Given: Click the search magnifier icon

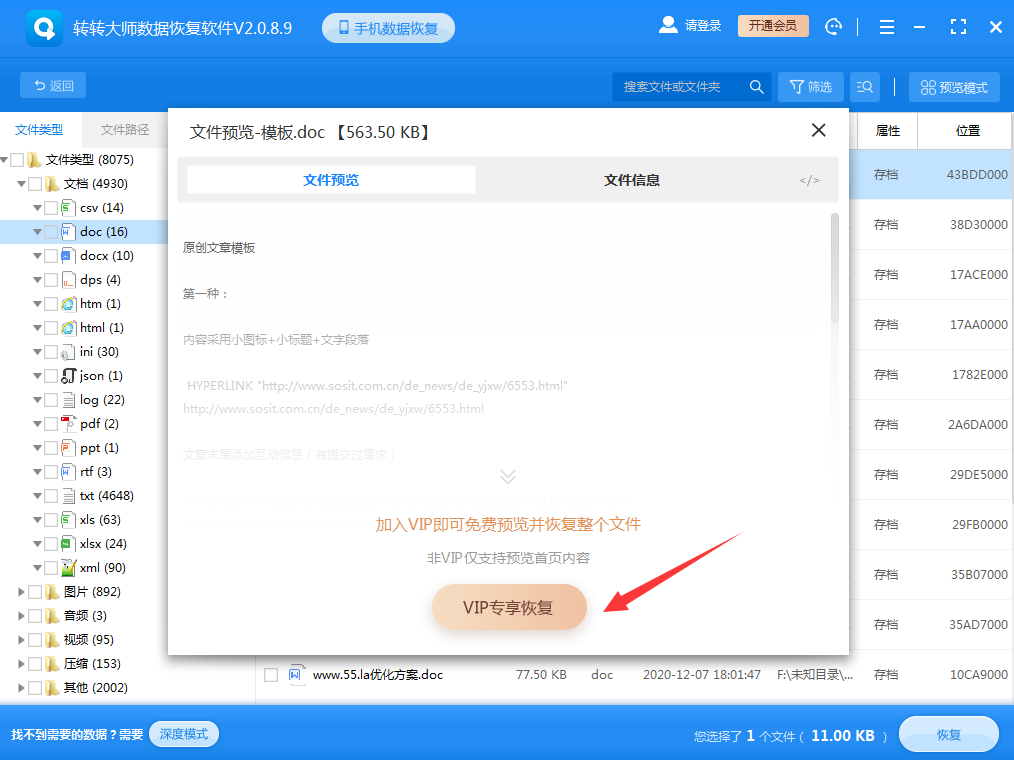Looking at the screenshot, I should coord(756,87).
